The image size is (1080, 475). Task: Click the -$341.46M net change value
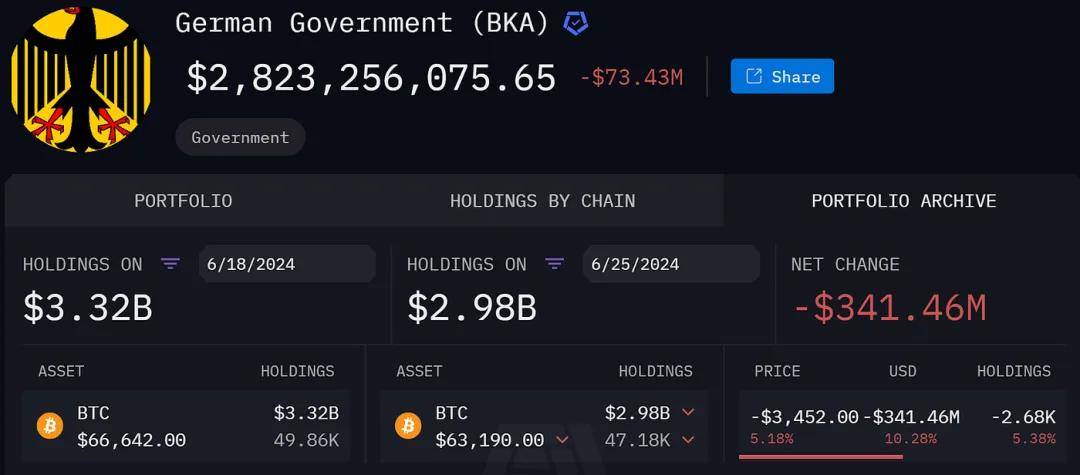pyautogui.click(x=890, y=308)
